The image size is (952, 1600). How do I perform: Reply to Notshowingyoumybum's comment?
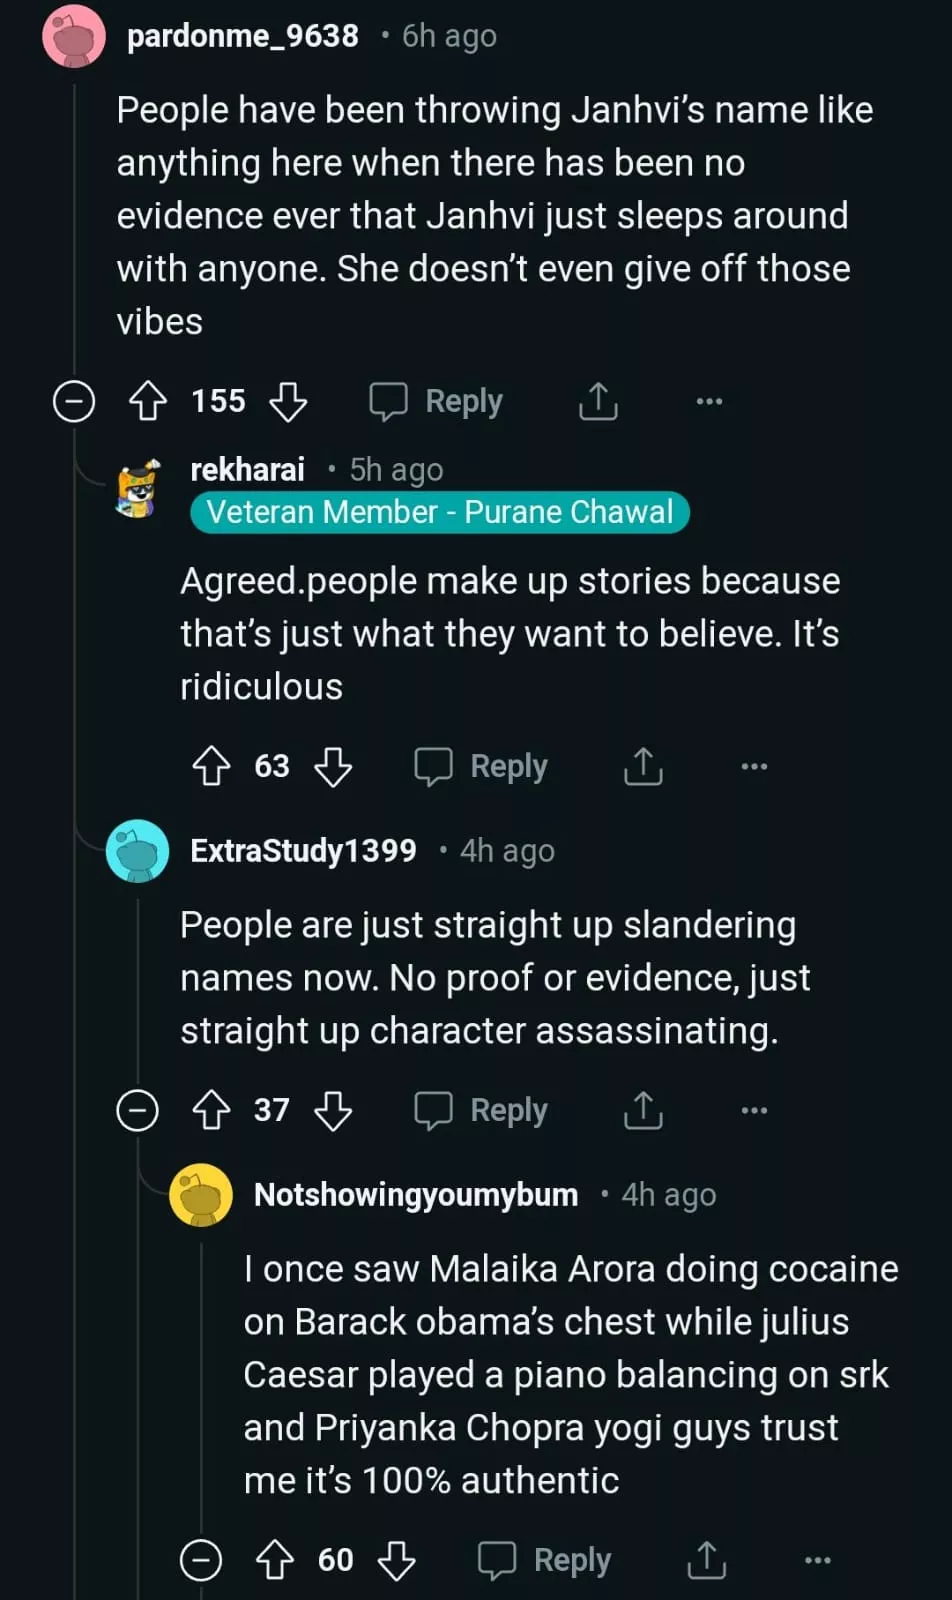pos(545,1560)
